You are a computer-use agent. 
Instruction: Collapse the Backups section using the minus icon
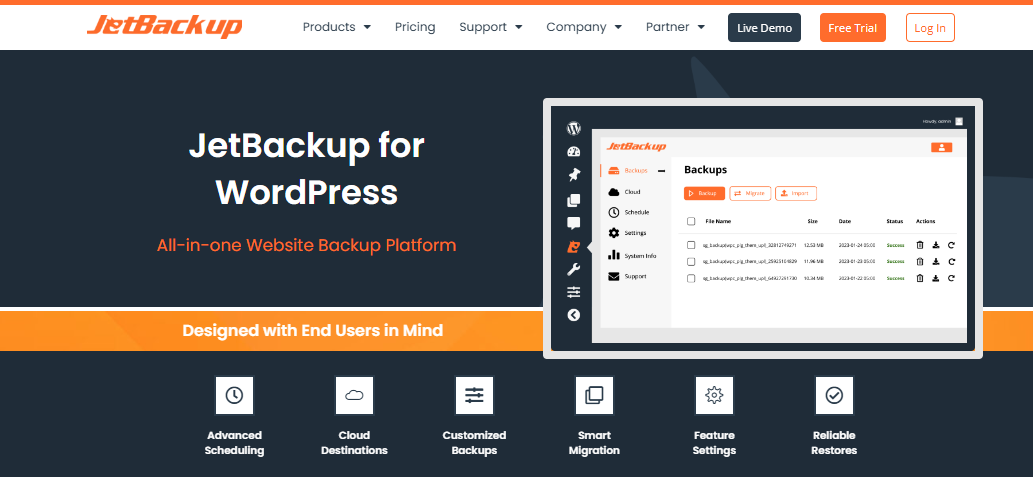(661, 171)
